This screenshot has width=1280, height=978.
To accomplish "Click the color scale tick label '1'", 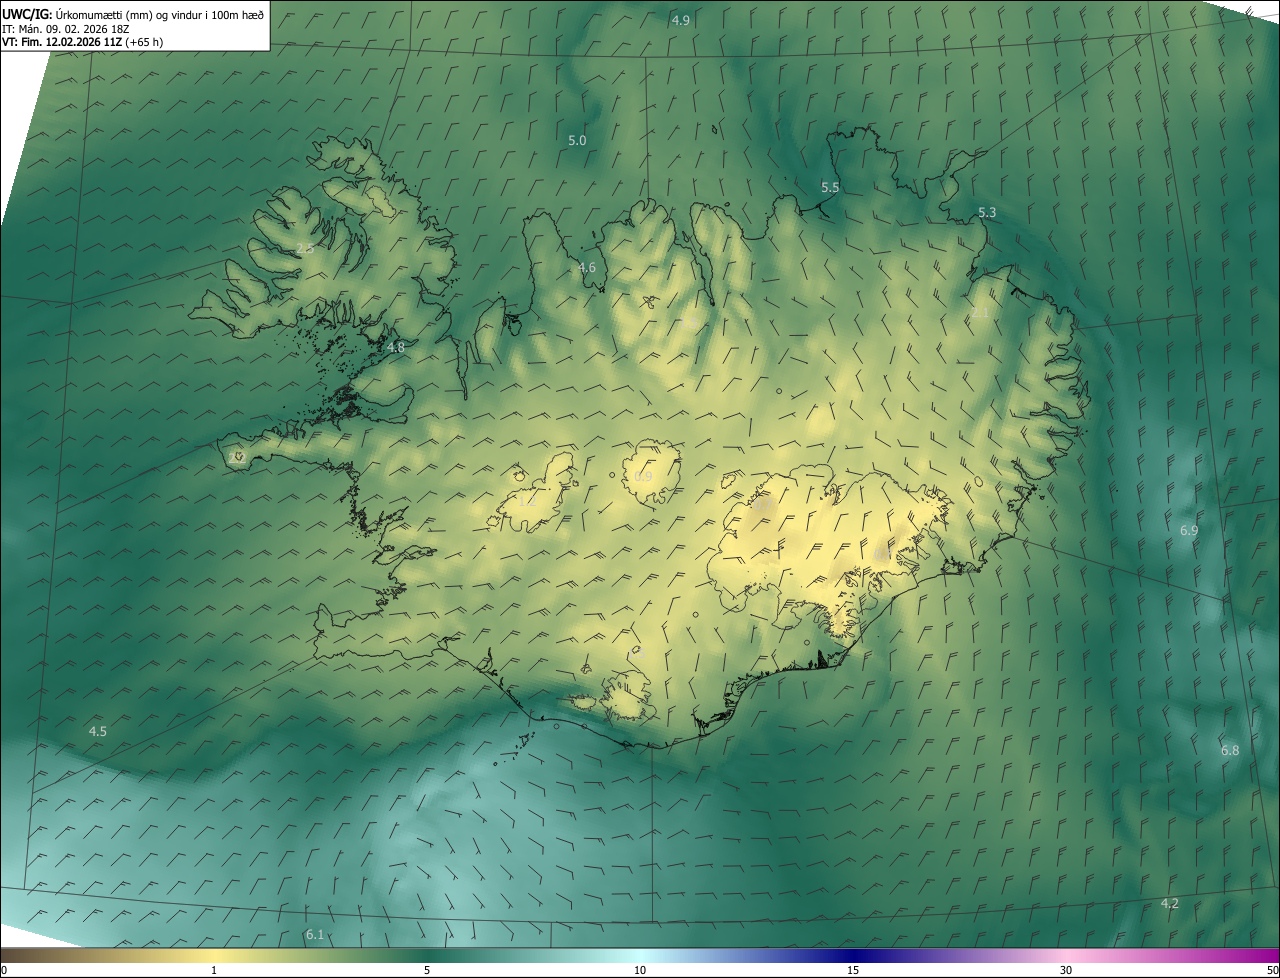I will tap(214, 970).
